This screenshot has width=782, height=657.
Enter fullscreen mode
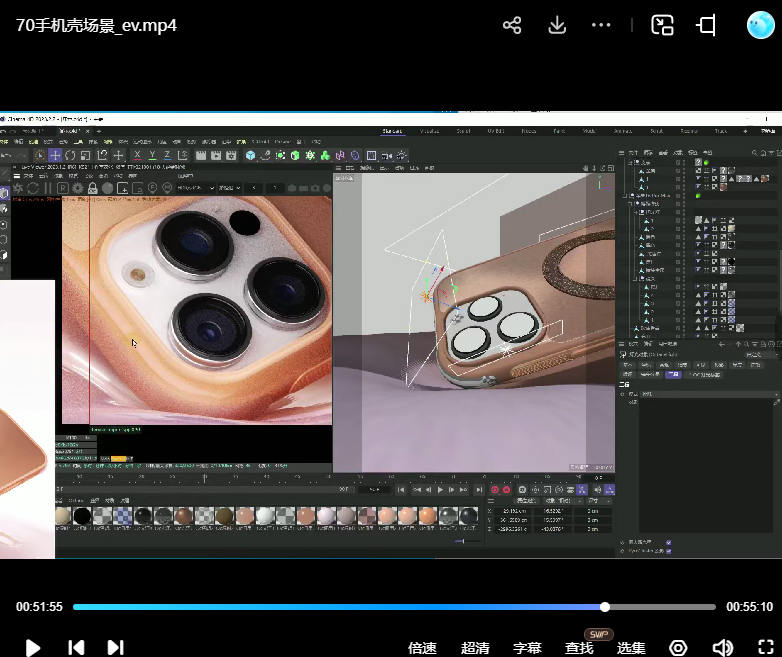[766, 647]
